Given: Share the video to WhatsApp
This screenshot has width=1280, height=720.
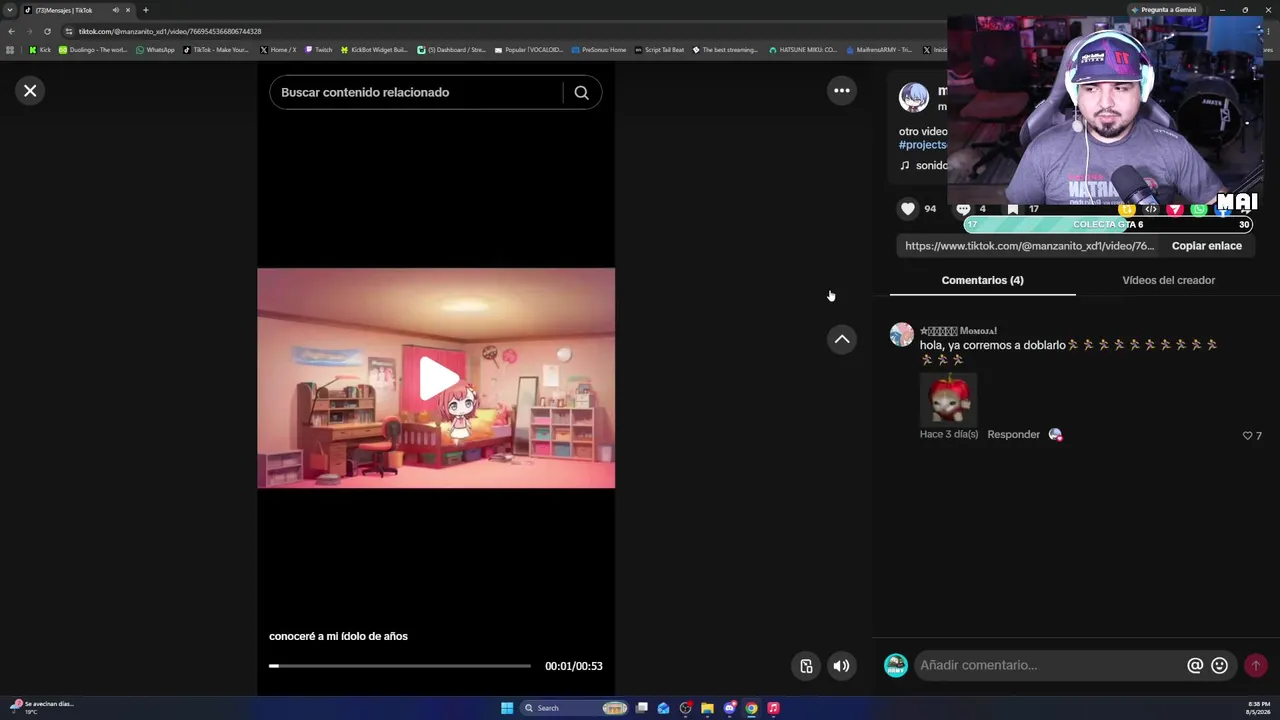Looking at the screenshot, I should point(1199,209).
